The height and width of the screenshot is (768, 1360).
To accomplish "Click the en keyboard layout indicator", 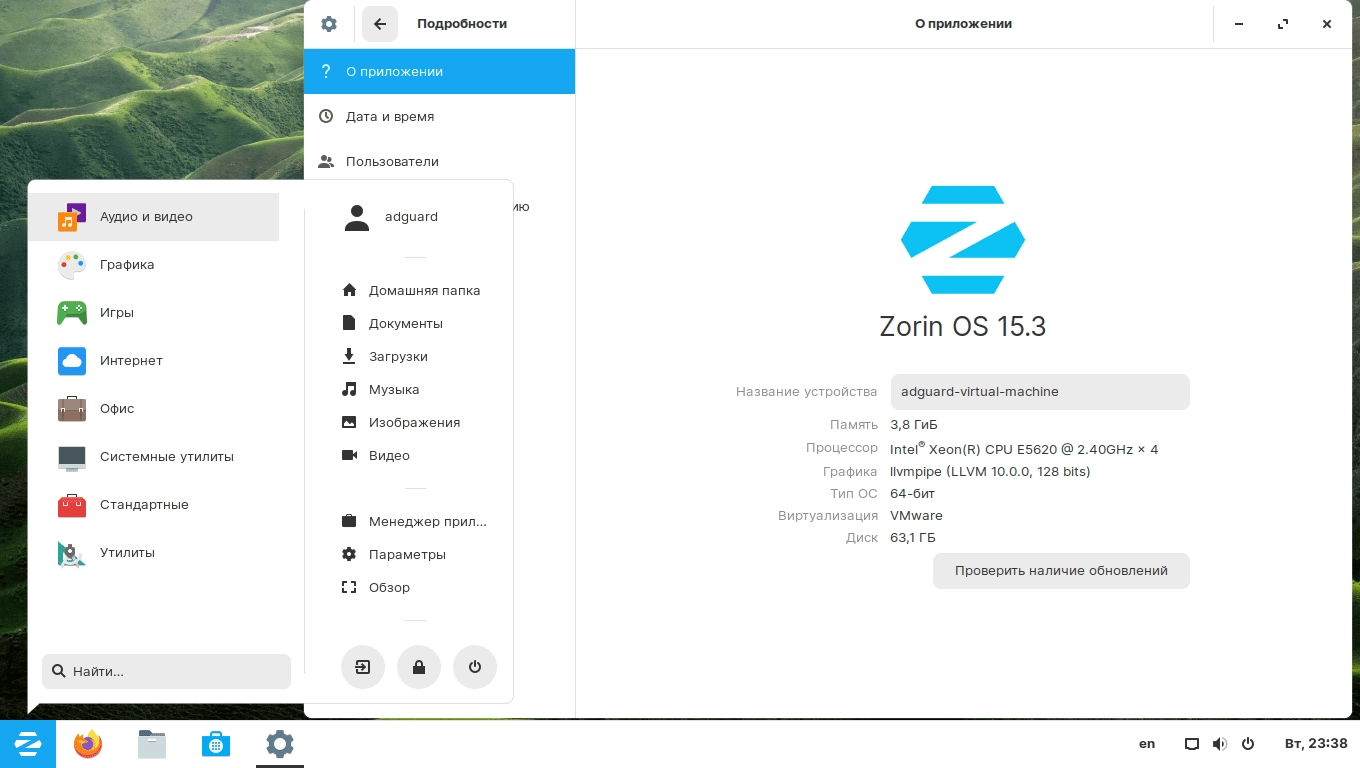I will point(1147,744).
